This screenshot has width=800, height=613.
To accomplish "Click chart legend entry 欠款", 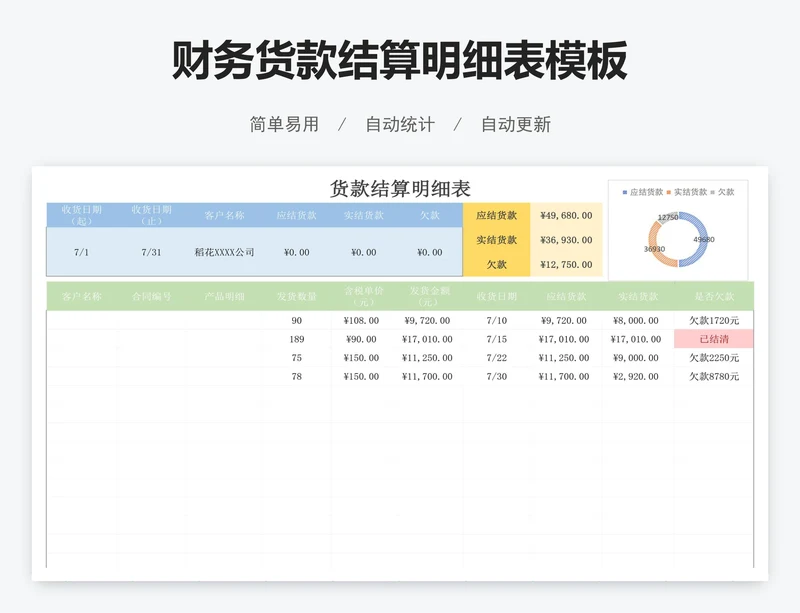I will 722,192.
